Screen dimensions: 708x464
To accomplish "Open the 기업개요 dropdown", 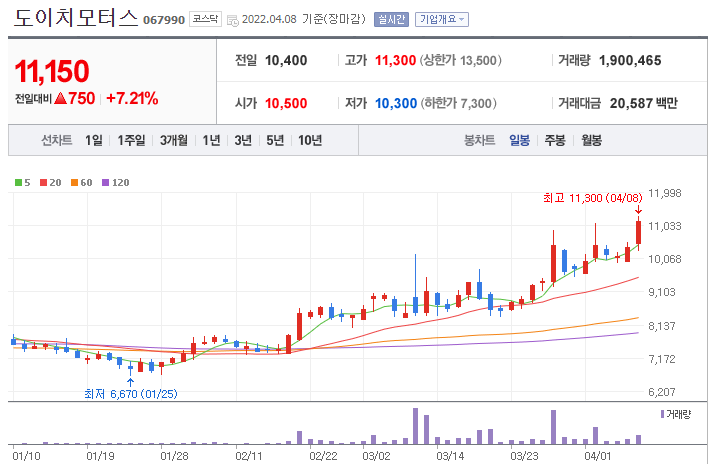I will pos(442,19).
